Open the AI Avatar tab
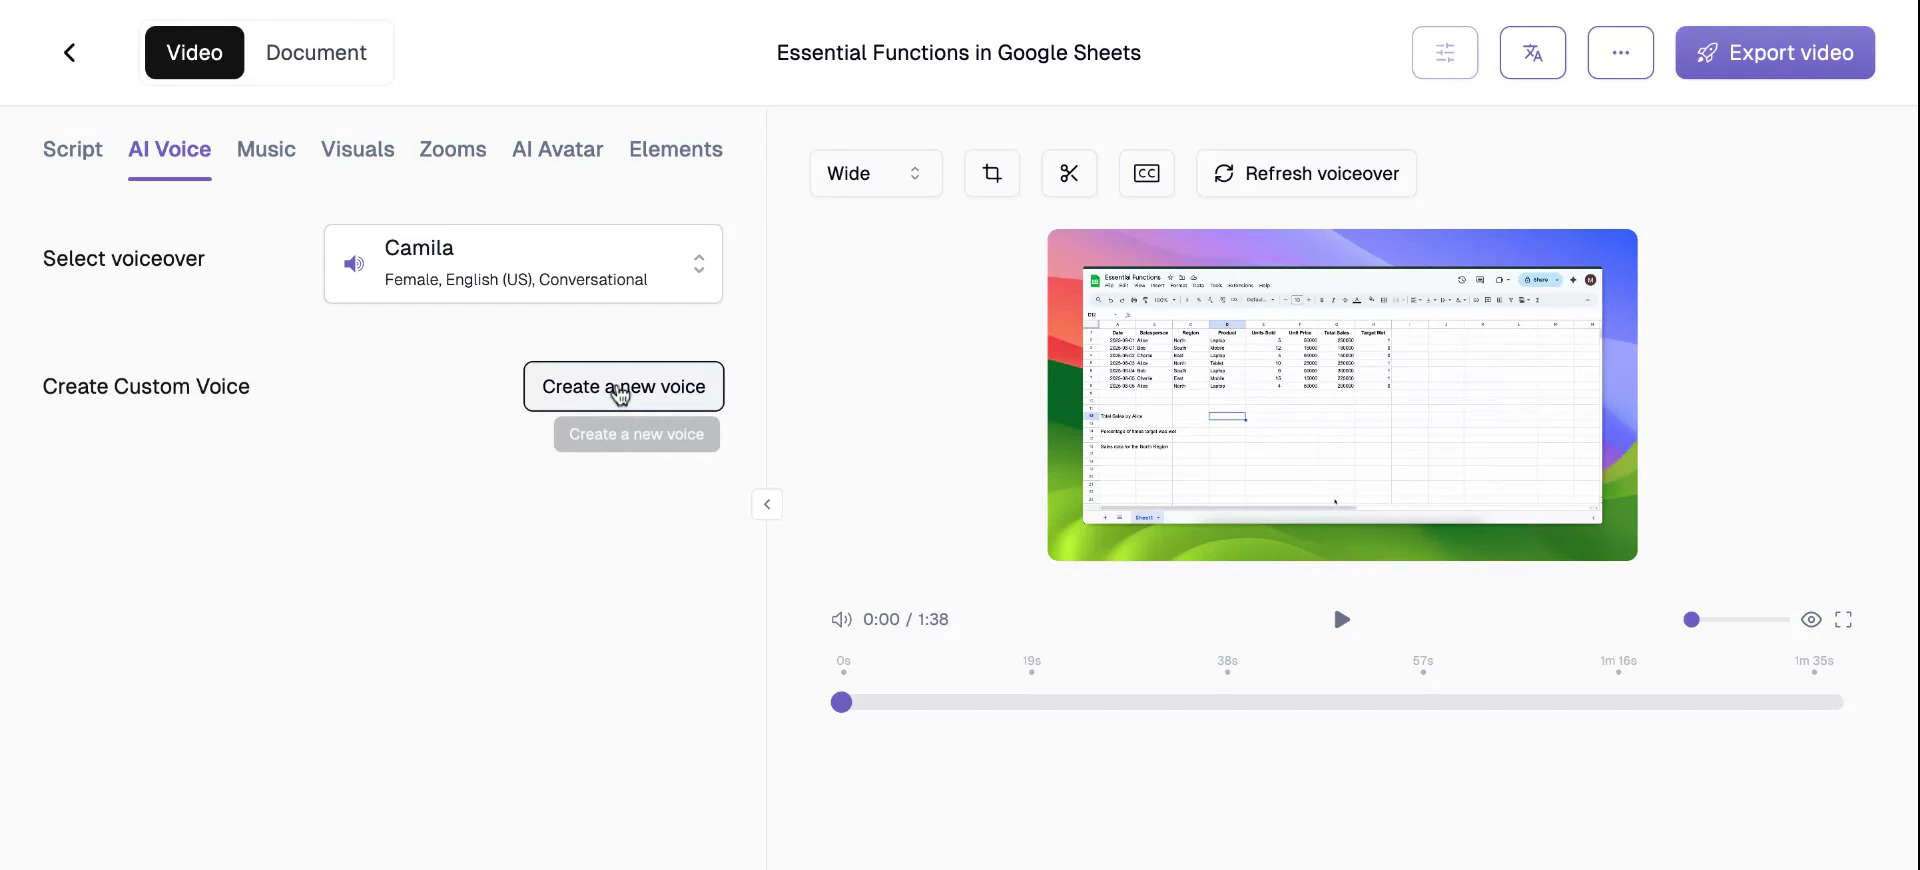Screen dimensions: 1920x870 click(x=558, y=149)
